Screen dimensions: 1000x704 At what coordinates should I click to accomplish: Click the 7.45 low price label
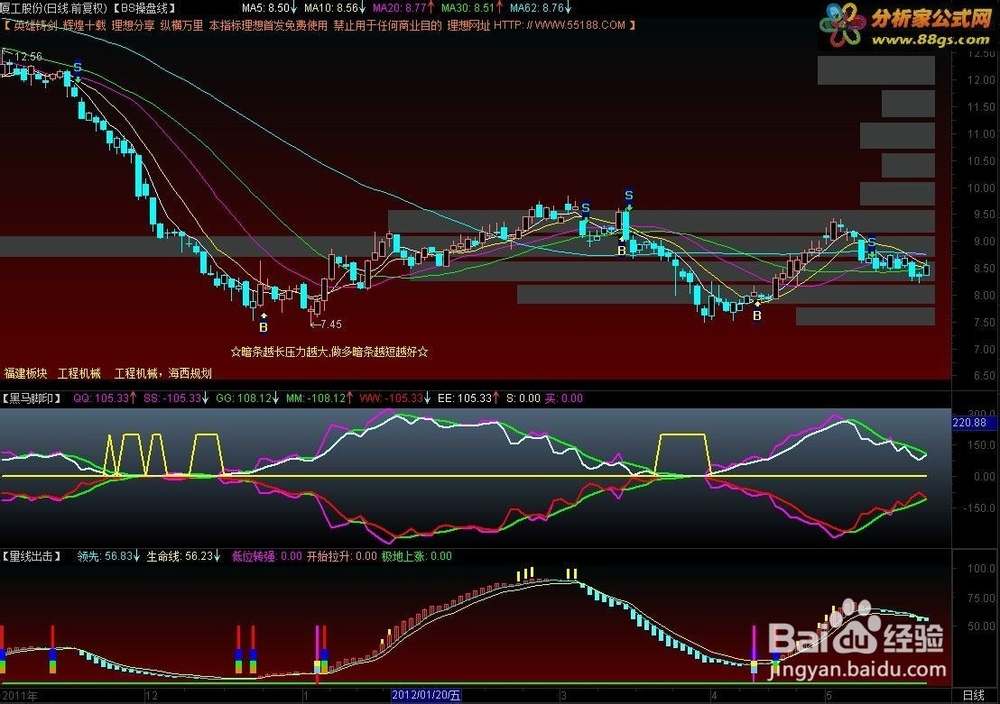click(331, 324)
